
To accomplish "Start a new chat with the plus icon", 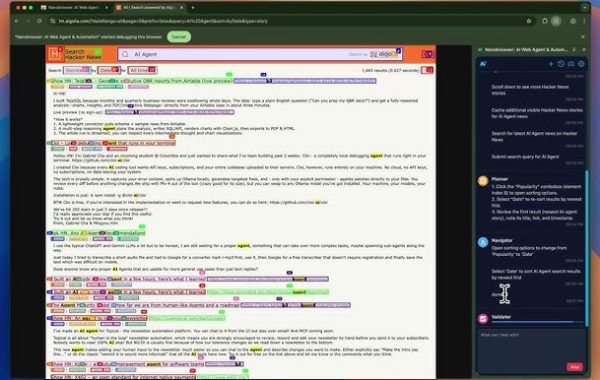I will pos(551,64).
